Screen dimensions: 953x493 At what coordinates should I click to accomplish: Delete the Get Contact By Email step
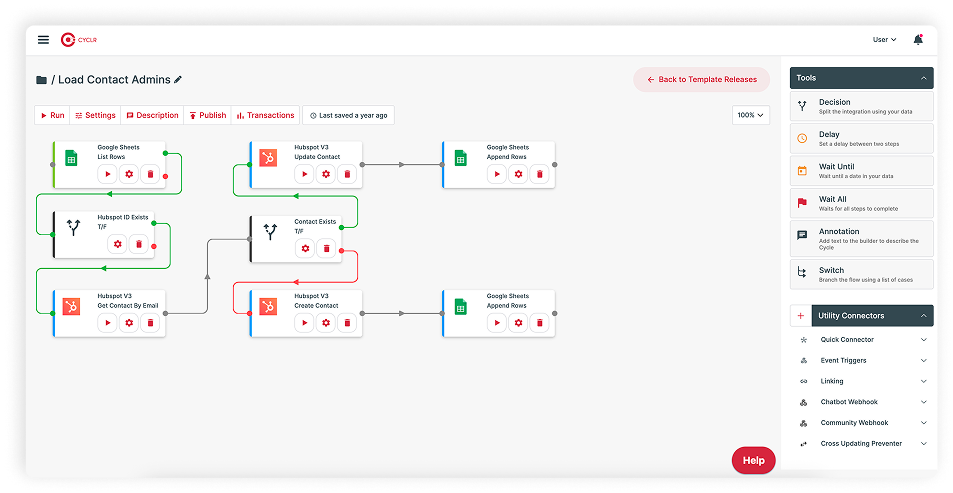click(150, 322)
